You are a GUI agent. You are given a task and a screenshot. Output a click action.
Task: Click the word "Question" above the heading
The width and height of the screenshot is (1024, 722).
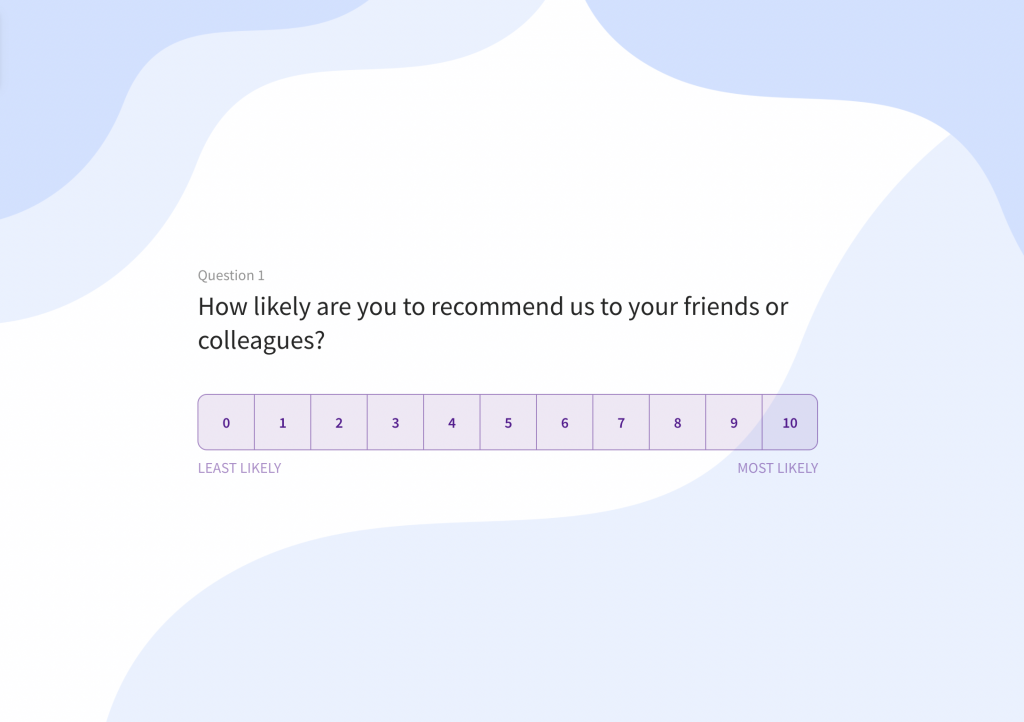225,276
